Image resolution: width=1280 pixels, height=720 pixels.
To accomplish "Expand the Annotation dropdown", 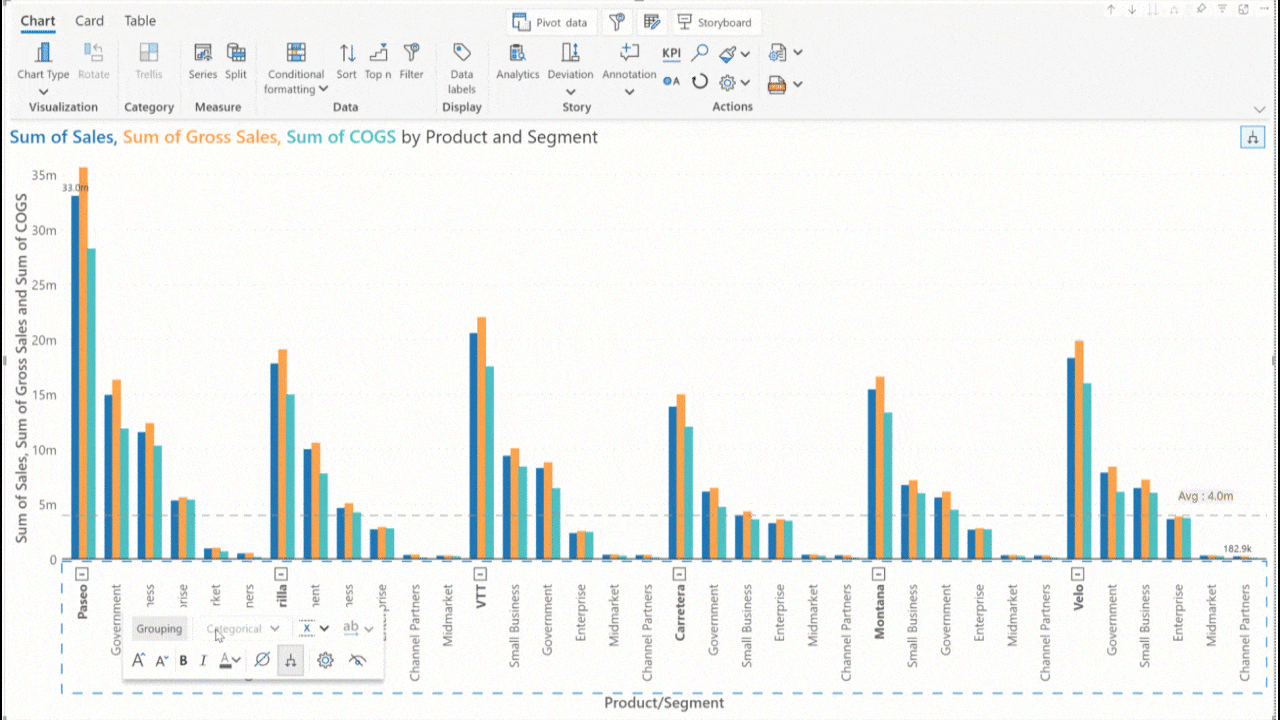I will [629, 91].
